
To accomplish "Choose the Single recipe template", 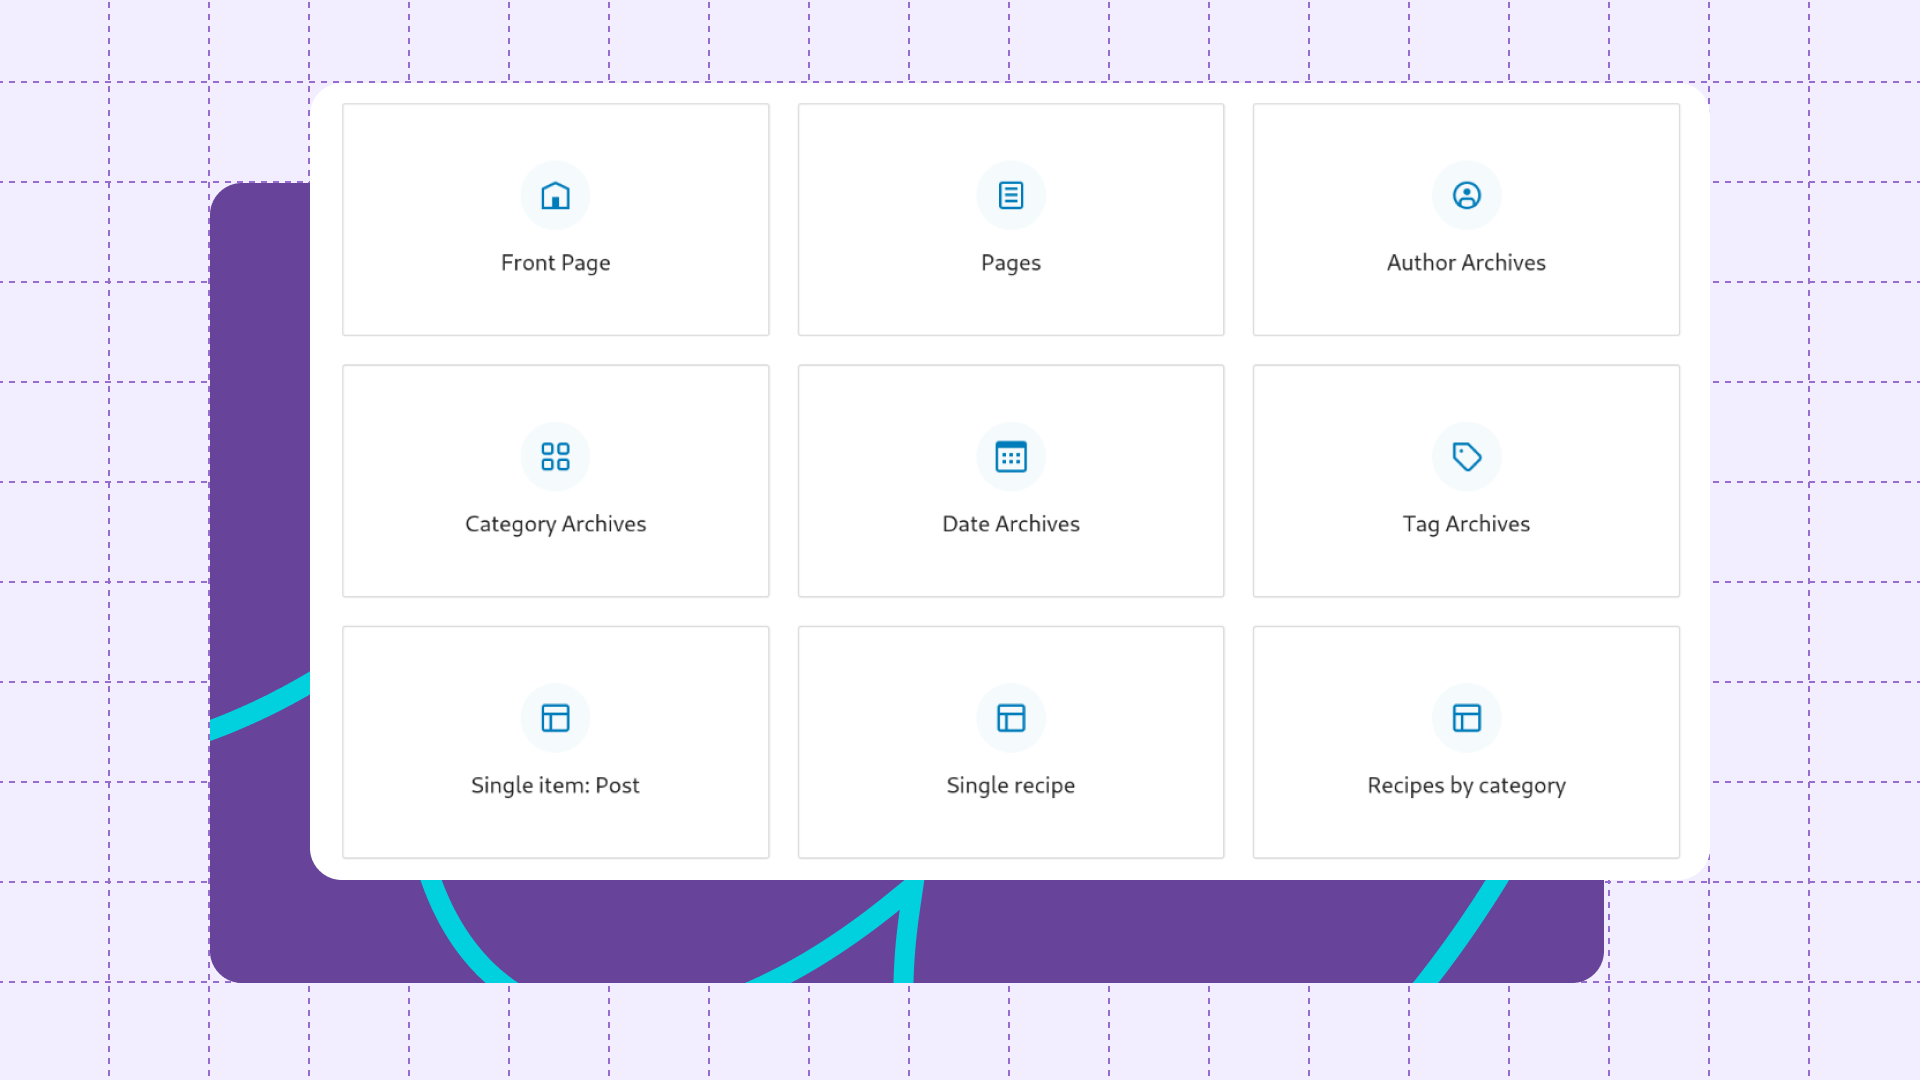I will point(1011,742).
